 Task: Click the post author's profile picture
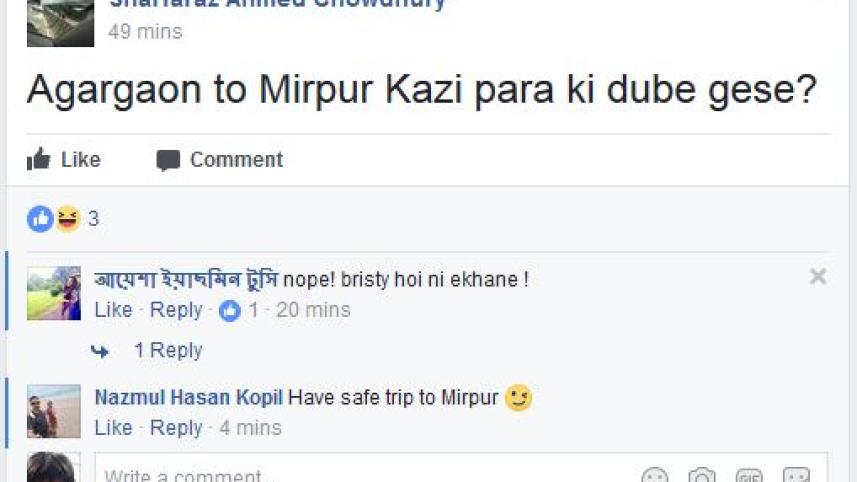click(x=60, y=23)
